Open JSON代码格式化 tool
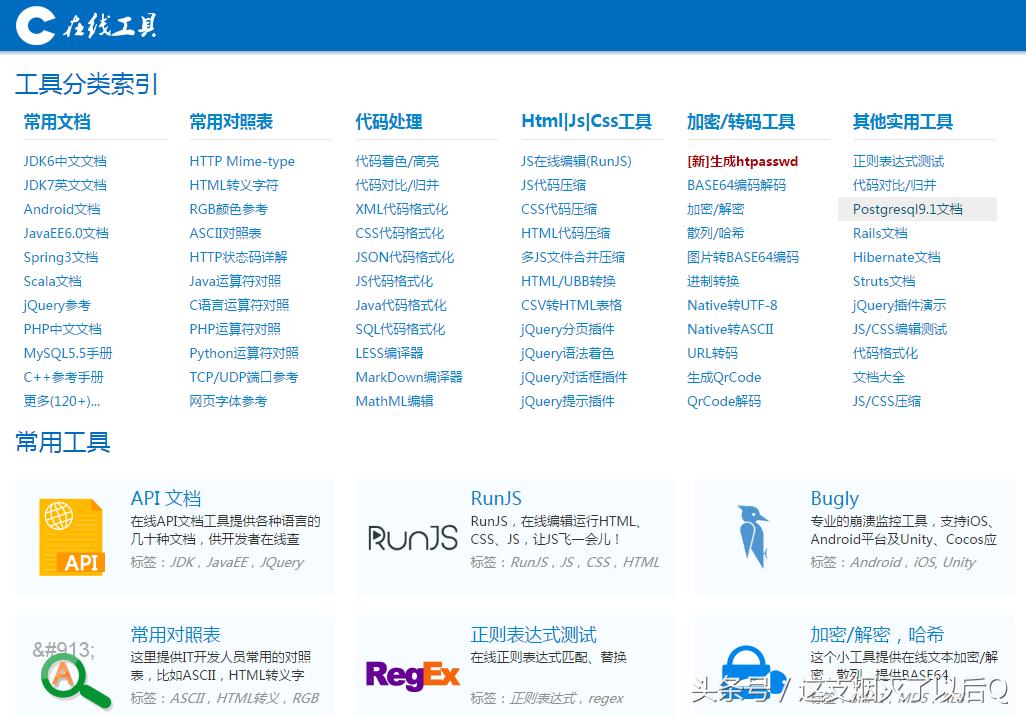Image resolution: width=1026 pixels, height=716 pixels. click(x=404, y=257)
